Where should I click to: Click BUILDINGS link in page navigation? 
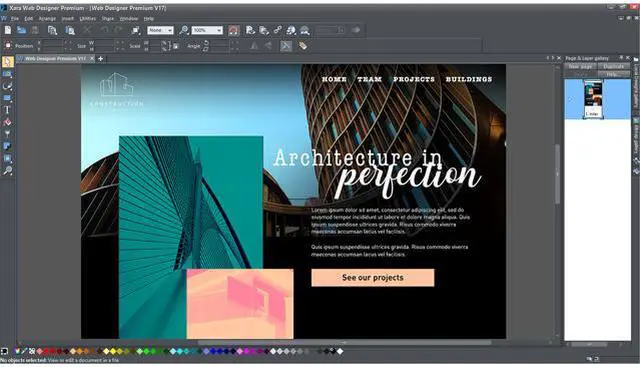coord(469,79)
